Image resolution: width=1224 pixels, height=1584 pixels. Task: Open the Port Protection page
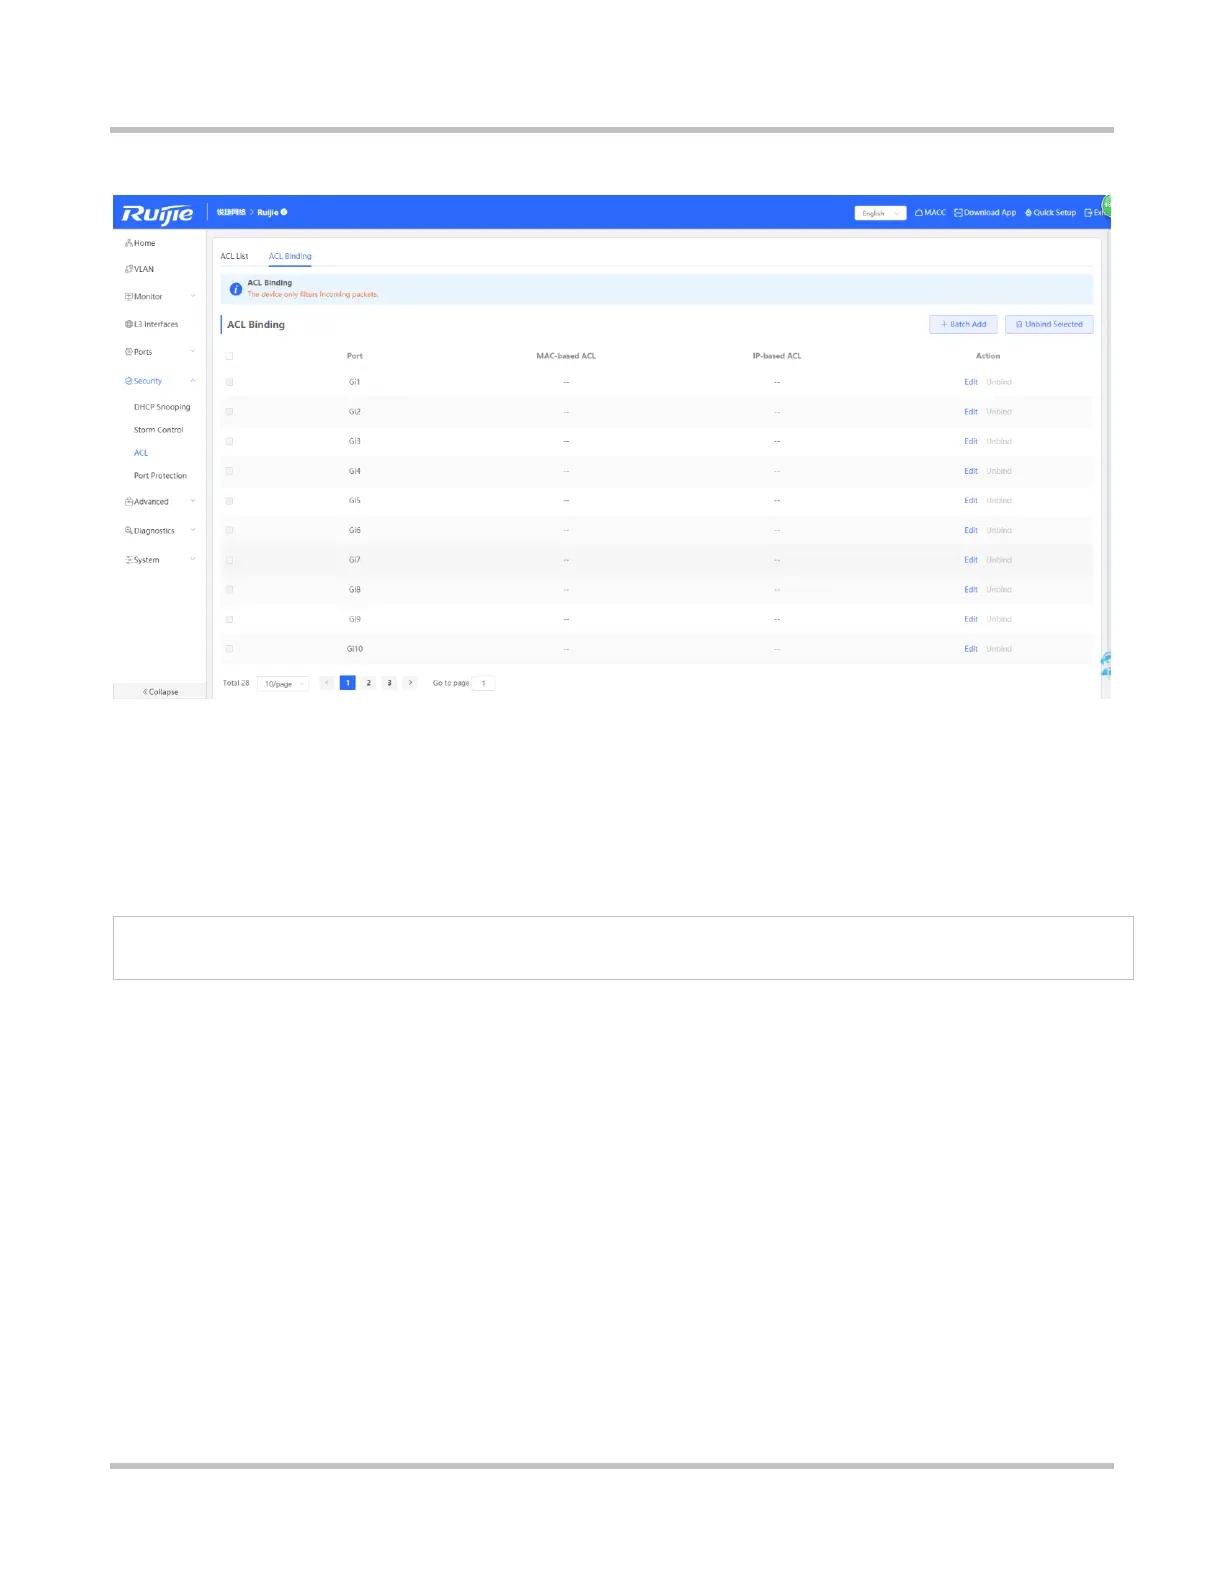tap(160, 476)
